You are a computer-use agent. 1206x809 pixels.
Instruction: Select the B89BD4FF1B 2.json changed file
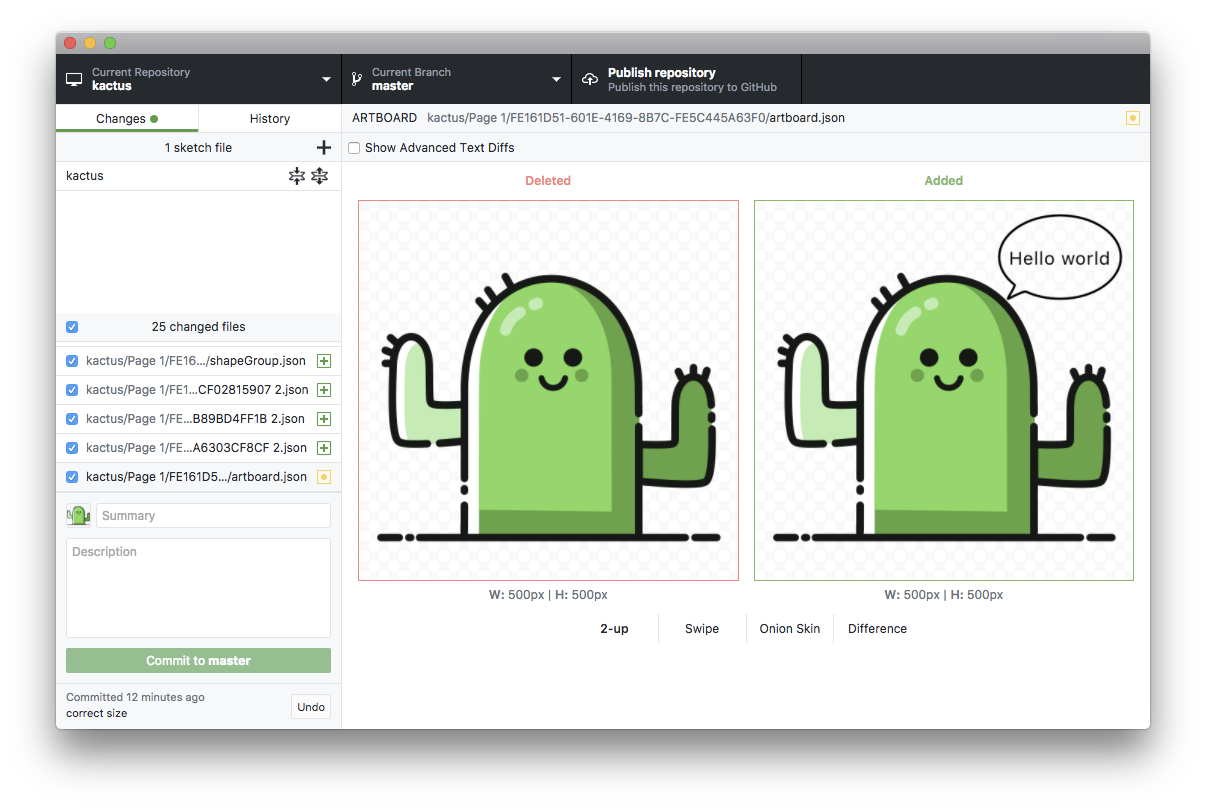coord(199,419)
